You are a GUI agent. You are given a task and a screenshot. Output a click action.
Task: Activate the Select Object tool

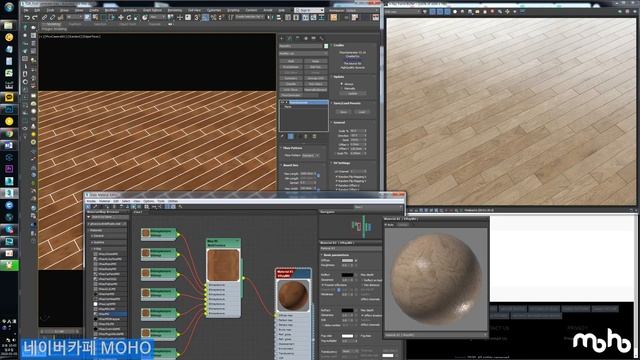click(x=87, y=18)
